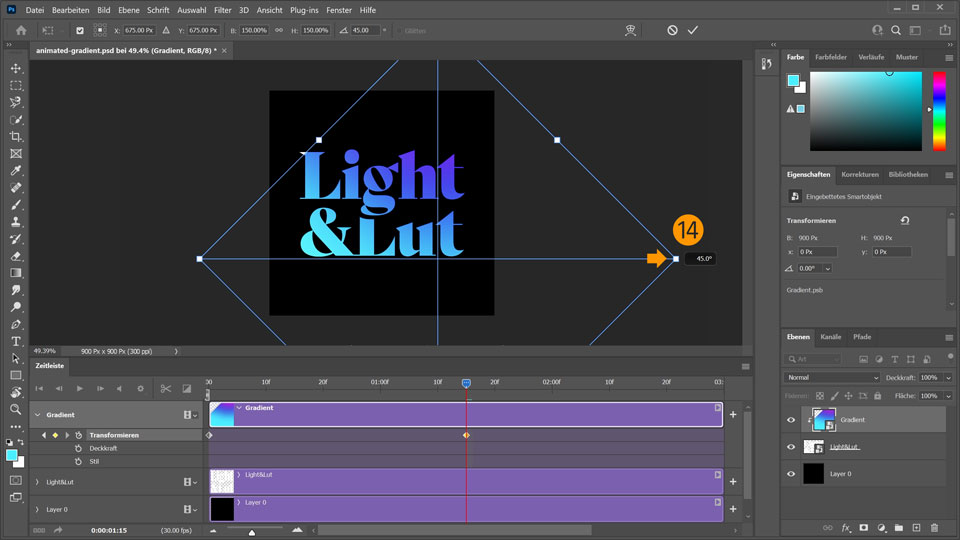The image size is (960, 540).
Task: Hide the Gradient layer
Action: click(x=791, y=420)
